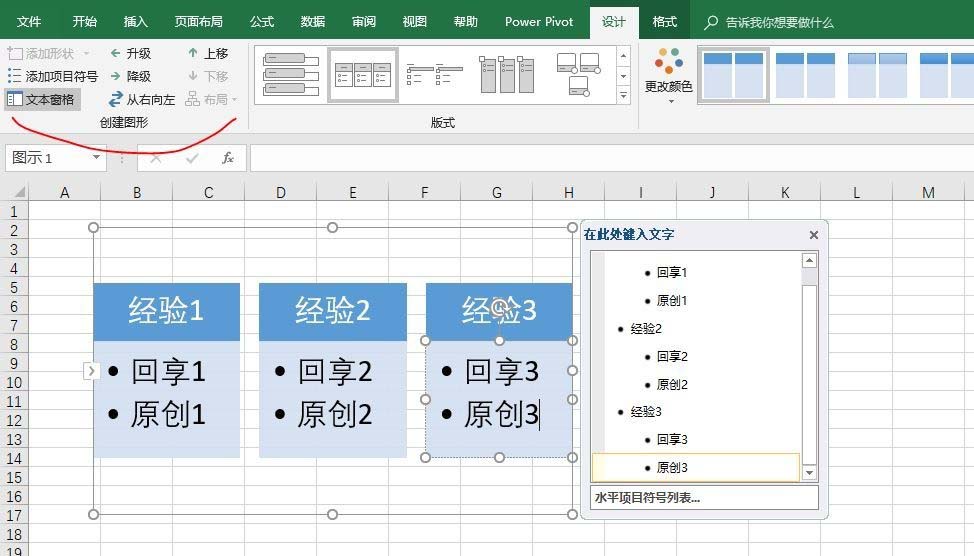
Task: Open the Name Box dropdown arrow
Action: click(x=97, y=158)
